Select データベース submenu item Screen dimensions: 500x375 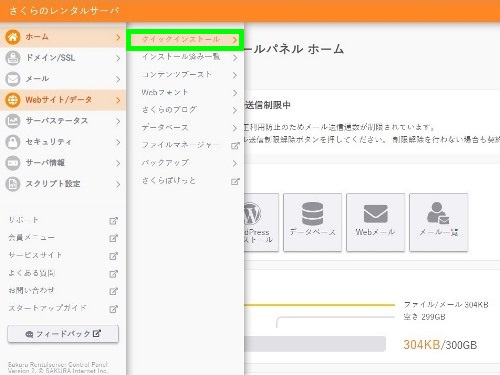point(185,127)
